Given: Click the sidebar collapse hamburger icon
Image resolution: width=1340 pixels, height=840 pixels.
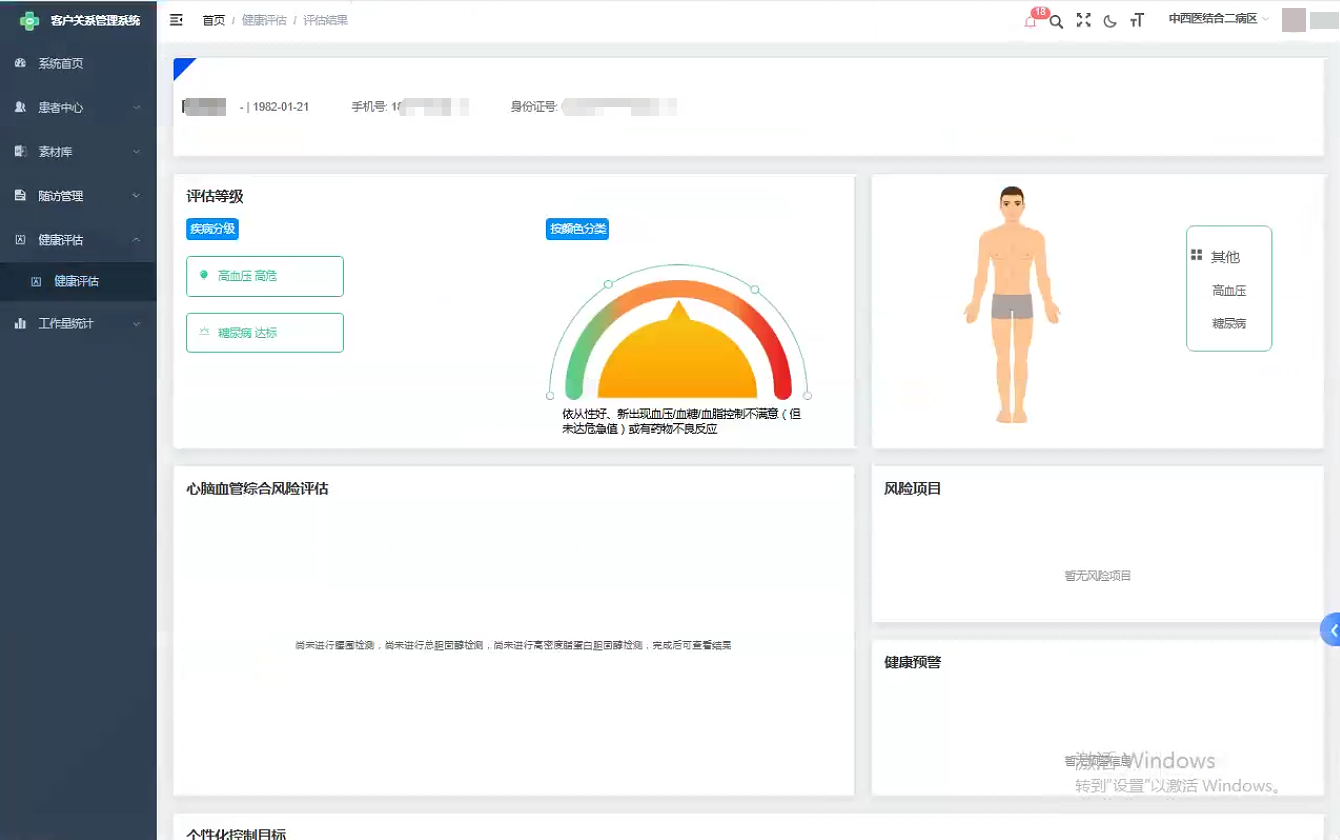Looking at the screenshot, I should tap(176, 20).
